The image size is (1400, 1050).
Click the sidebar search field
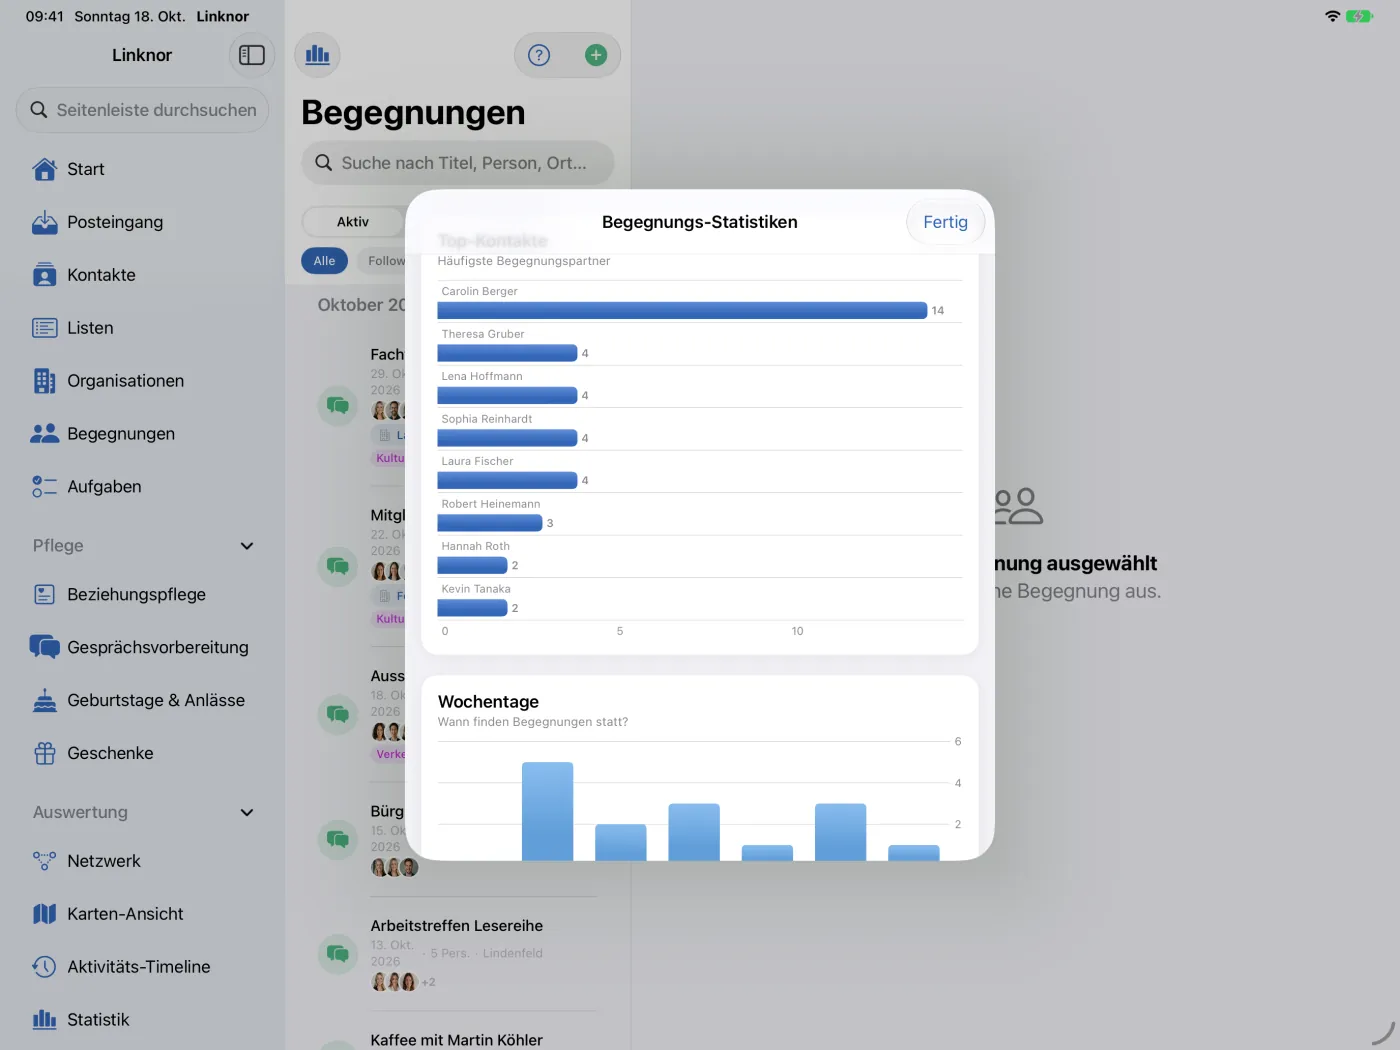tap(142, 110)
